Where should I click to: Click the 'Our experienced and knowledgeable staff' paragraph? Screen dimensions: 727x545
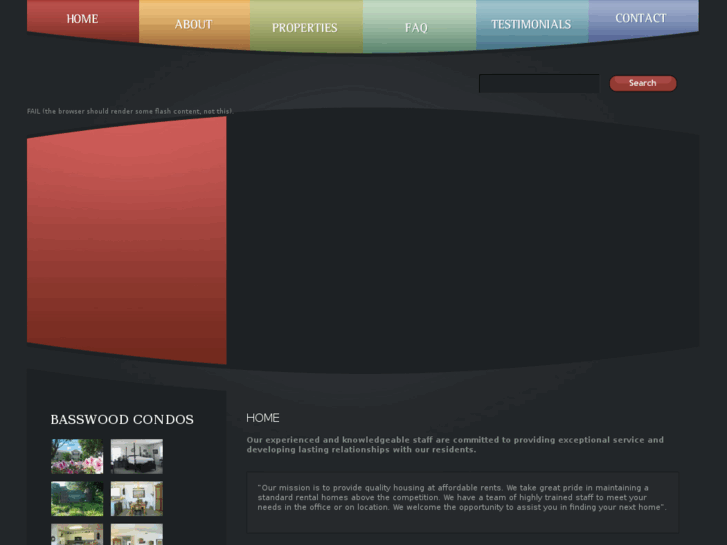coord(455,444)
